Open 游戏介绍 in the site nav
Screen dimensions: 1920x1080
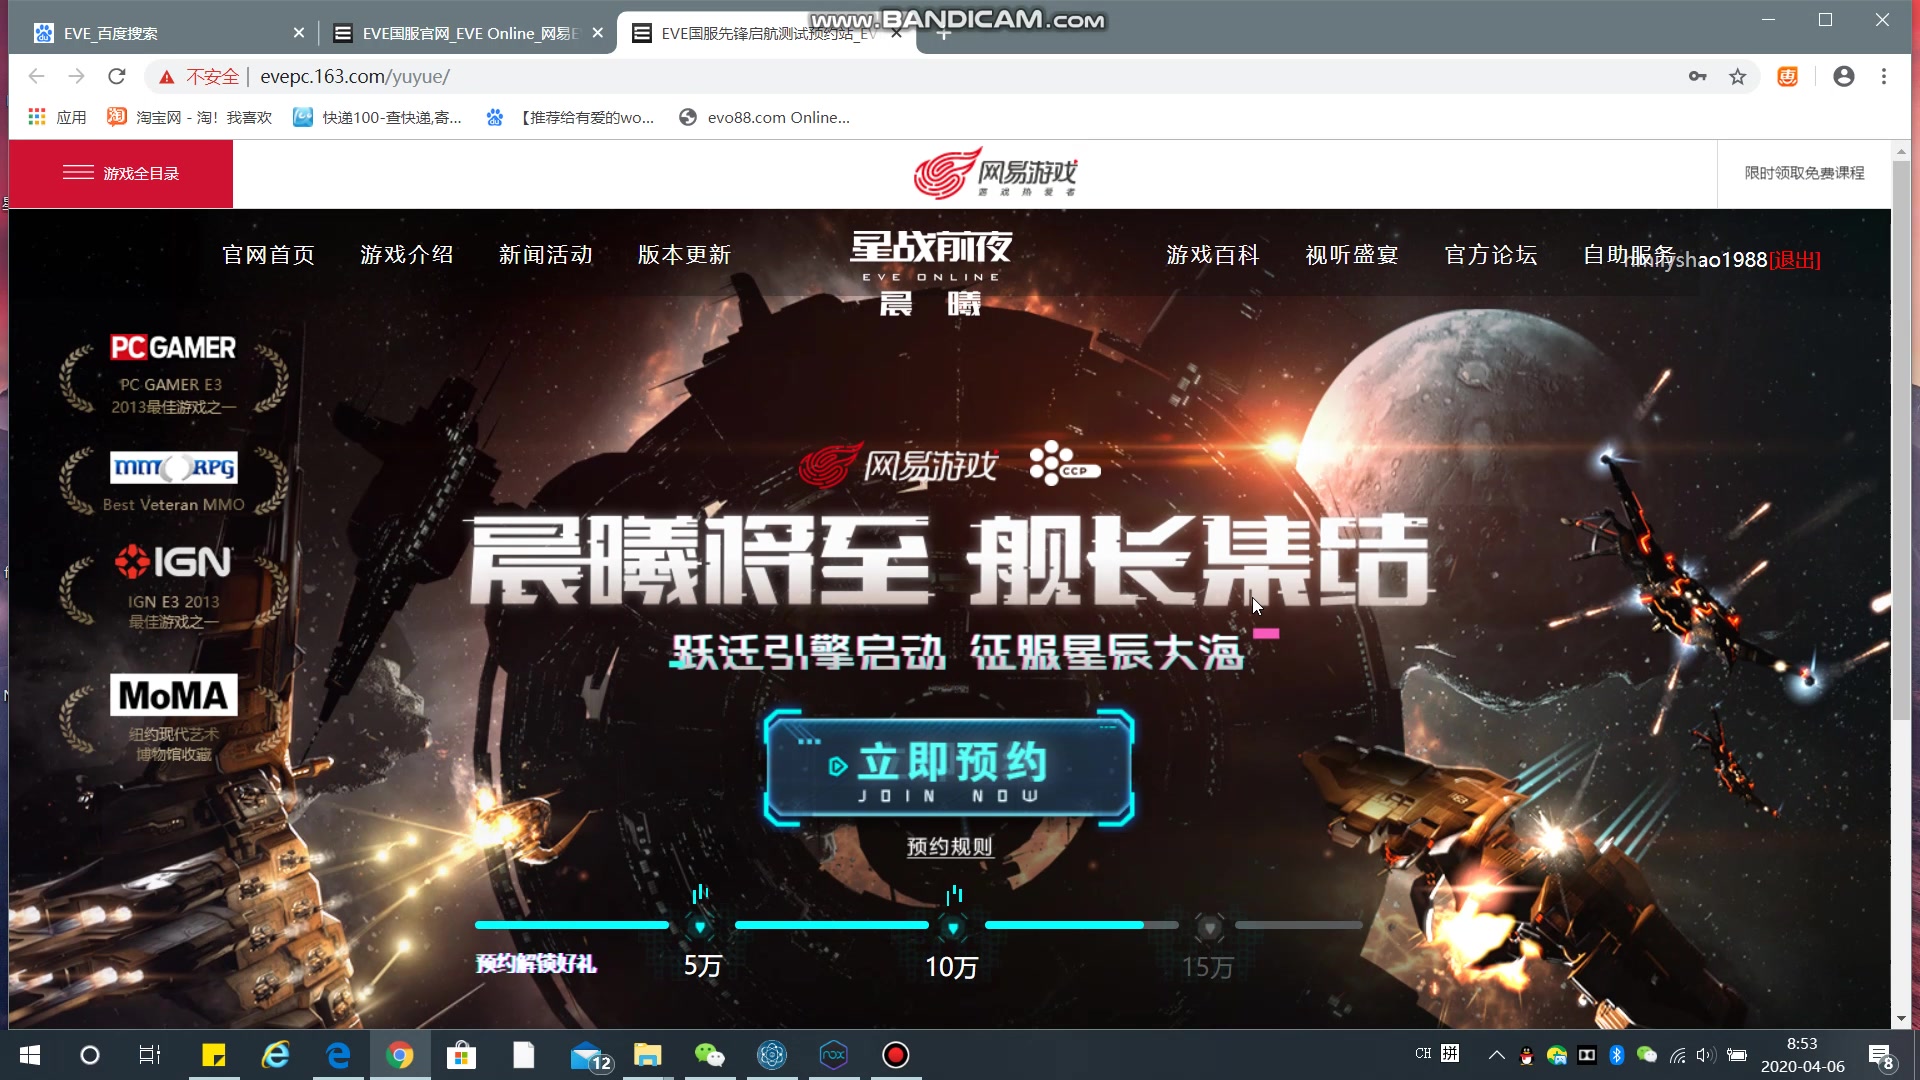point(407,255)
